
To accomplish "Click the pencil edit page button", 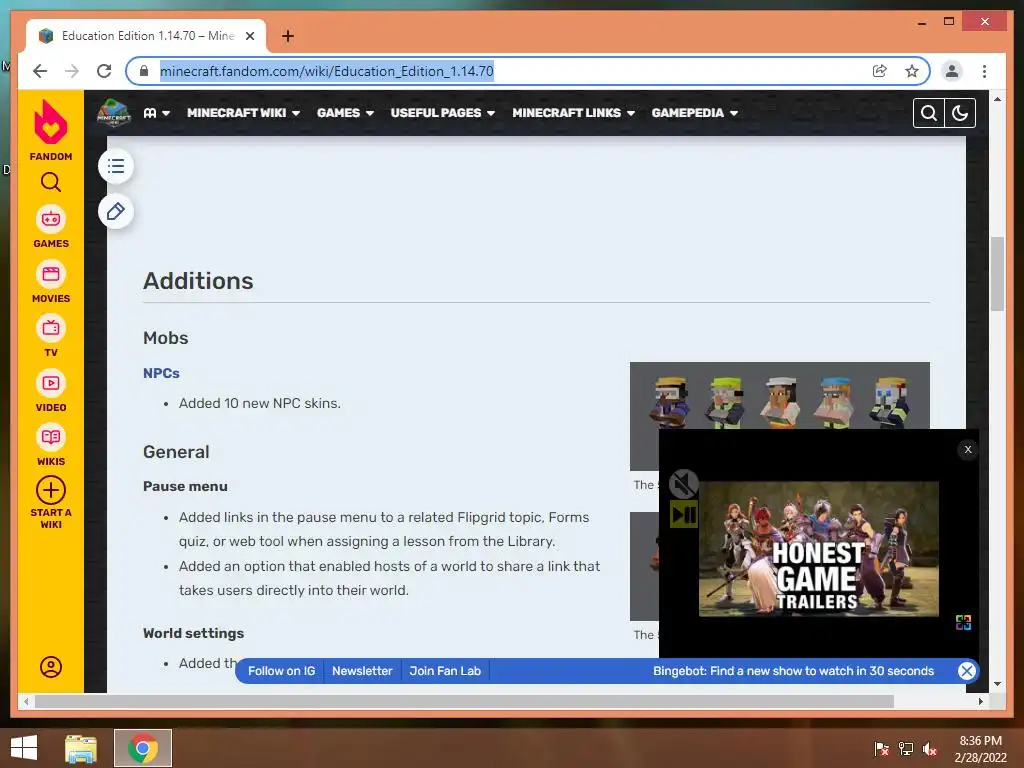I will click(116, 212).
